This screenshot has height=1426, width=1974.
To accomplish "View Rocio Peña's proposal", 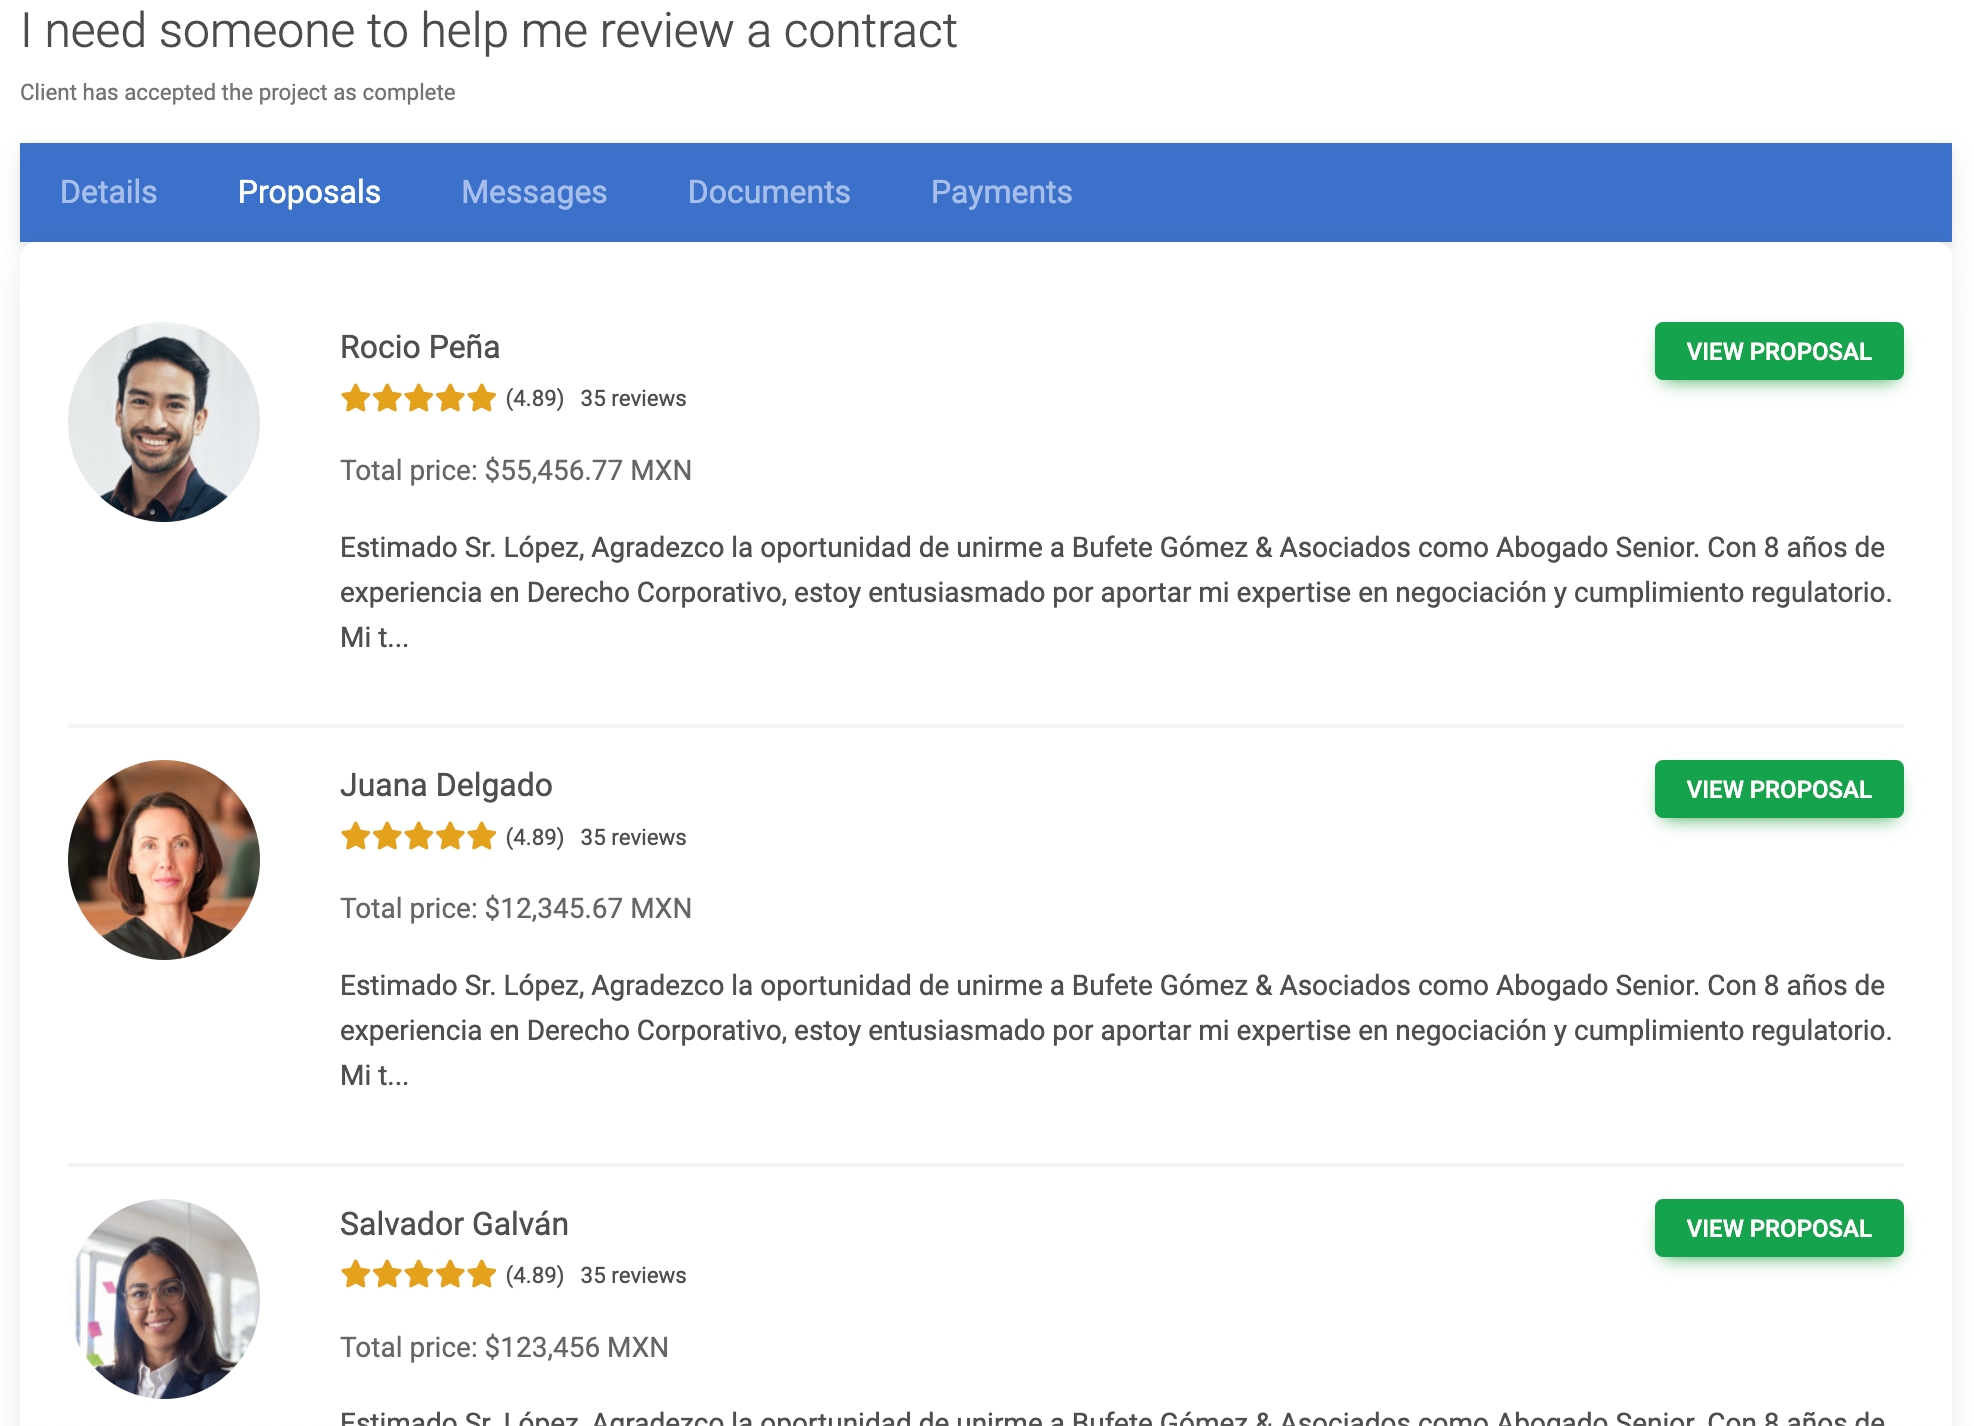I will (1778, 351).
